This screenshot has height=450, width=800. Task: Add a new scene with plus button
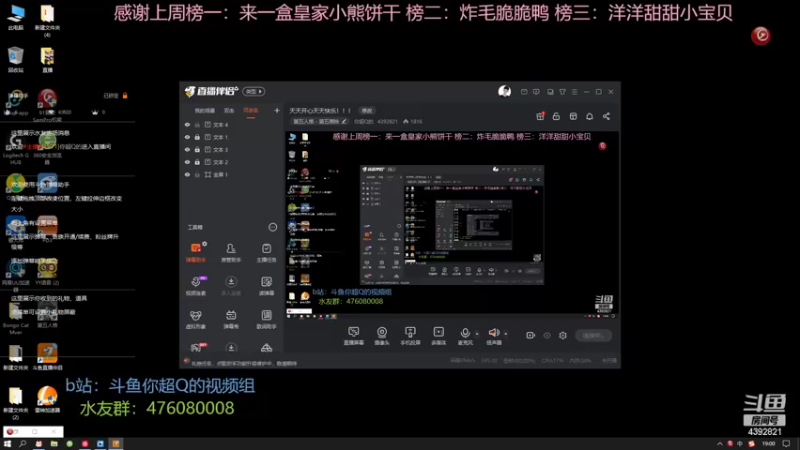coord(277,110)
